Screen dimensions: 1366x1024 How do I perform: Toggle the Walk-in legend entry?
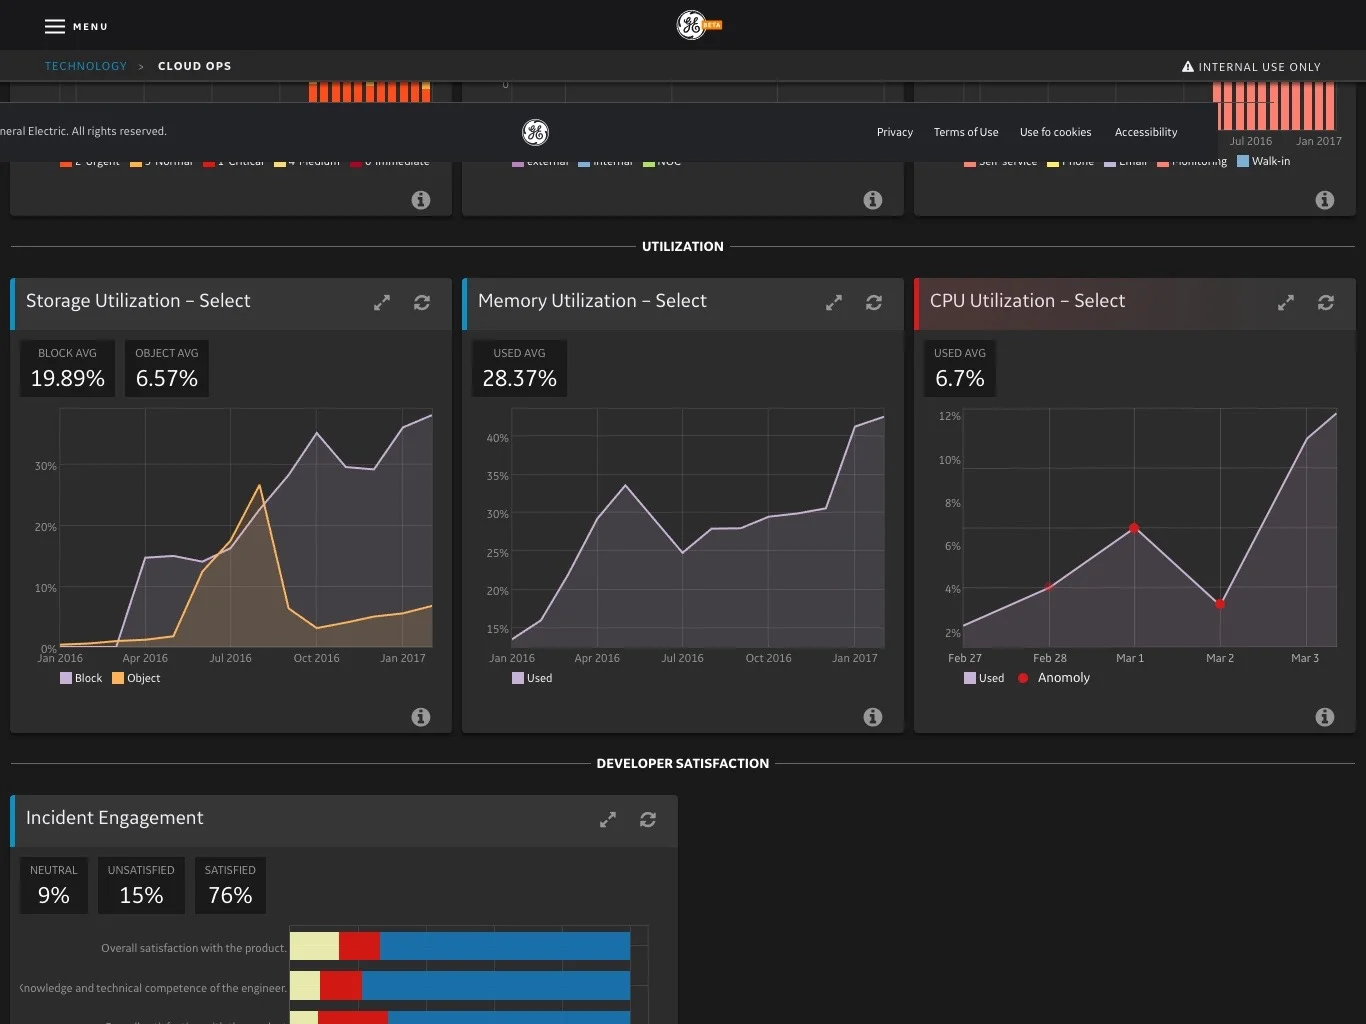[x=1264, y=161]
